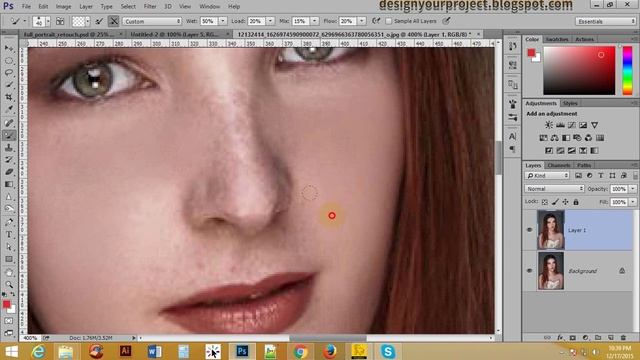Screen dimensions: 640x360
Task: Click the hue spectrum slider
Action: click(627, 70)
